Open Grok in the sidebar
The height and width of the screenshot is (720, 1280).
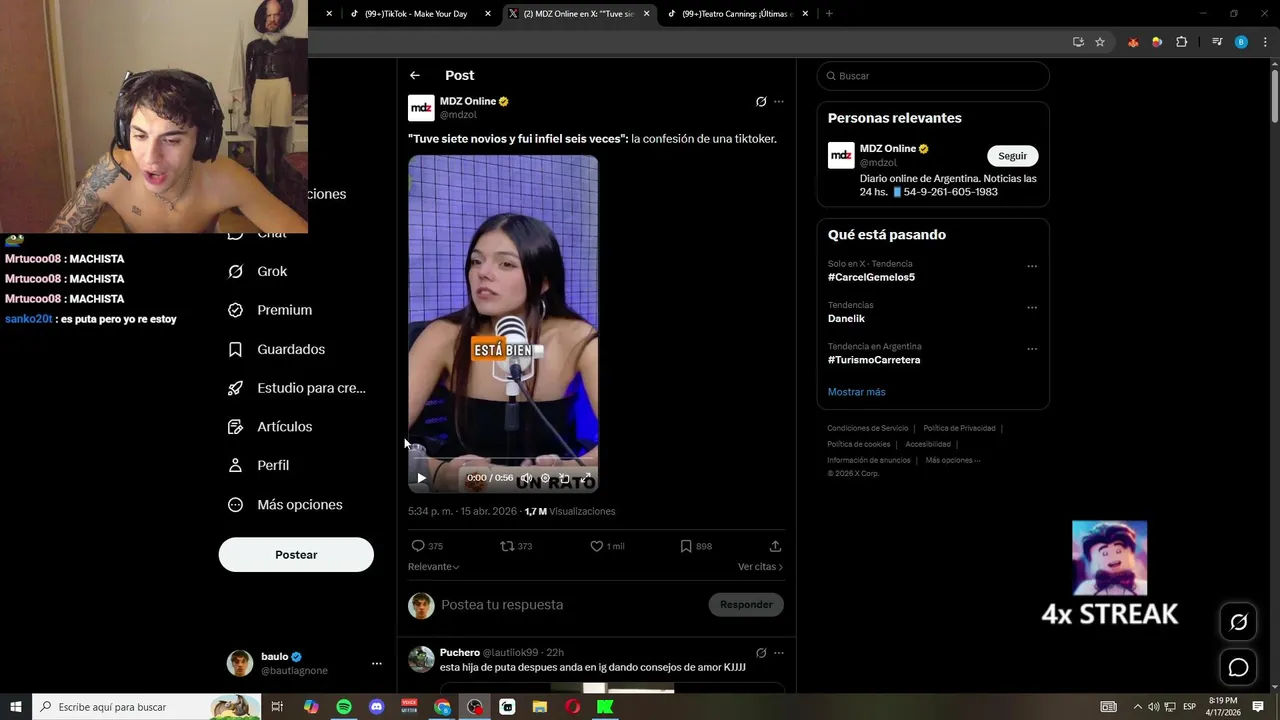click(x=258, y=271)
